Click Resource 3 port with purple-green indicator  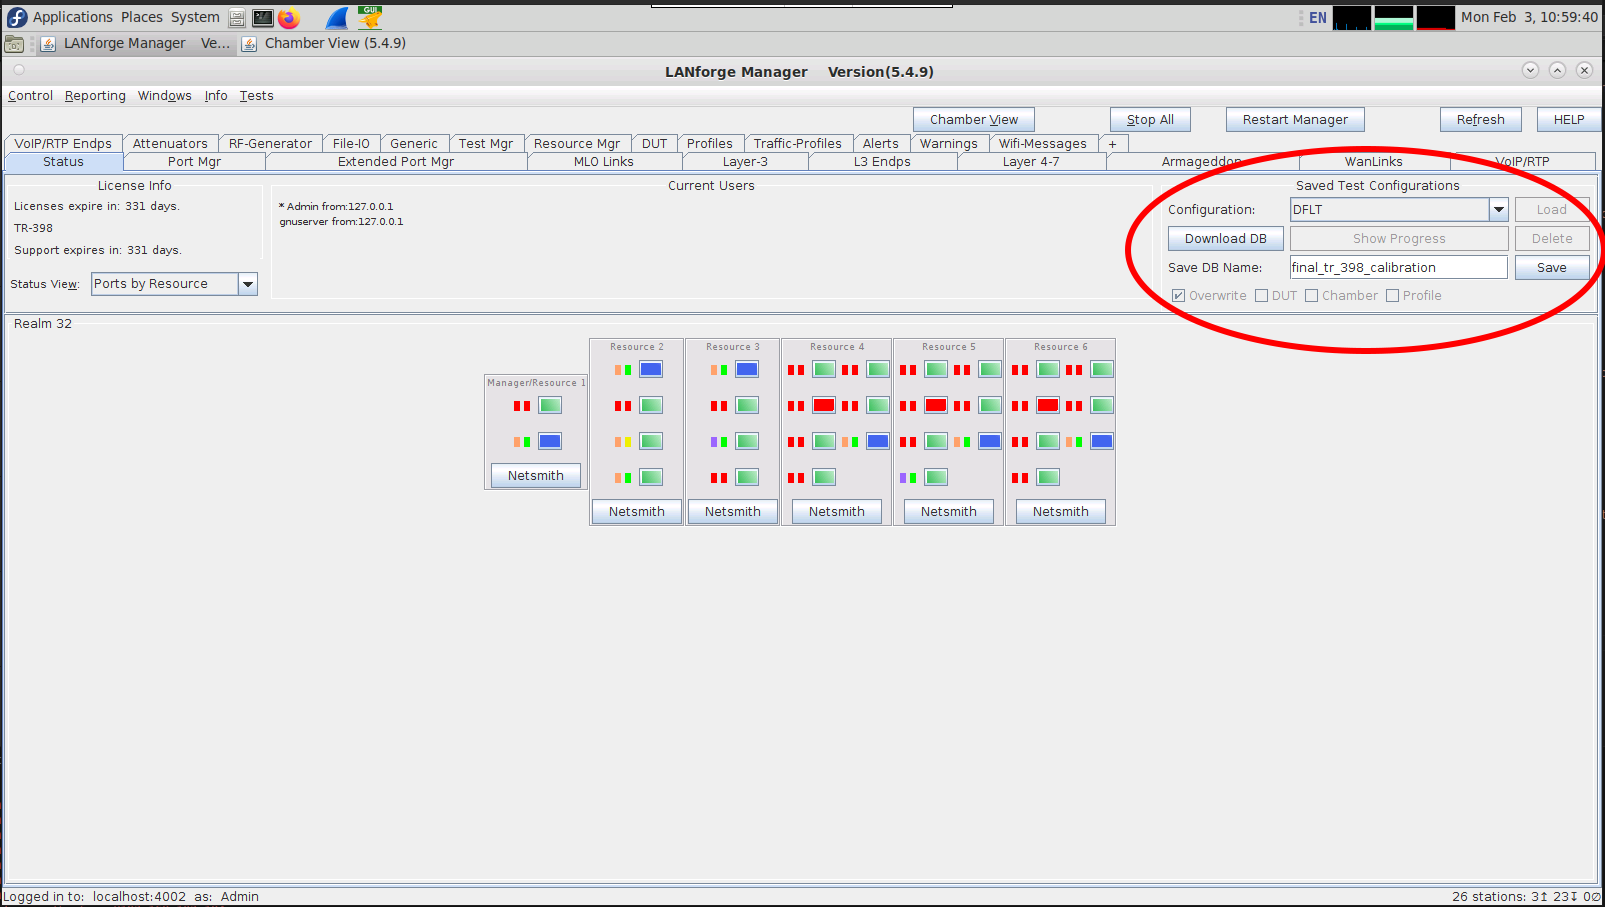(747, 441)
